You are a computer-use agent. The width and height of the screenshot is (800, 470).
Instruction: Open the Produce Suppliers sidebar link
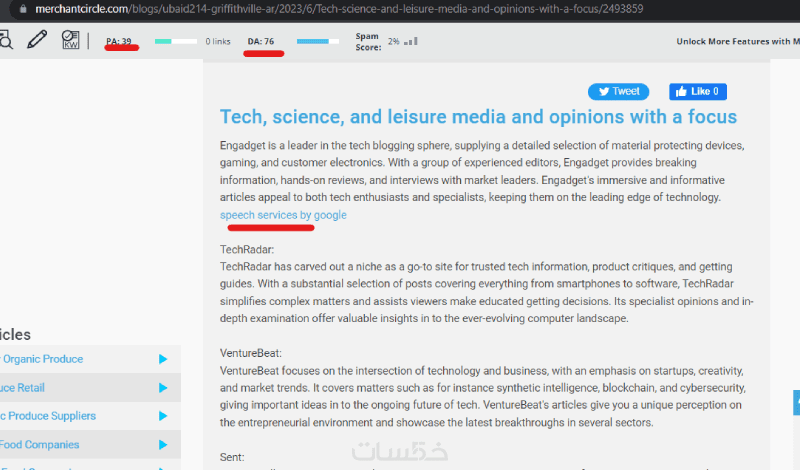48,416
